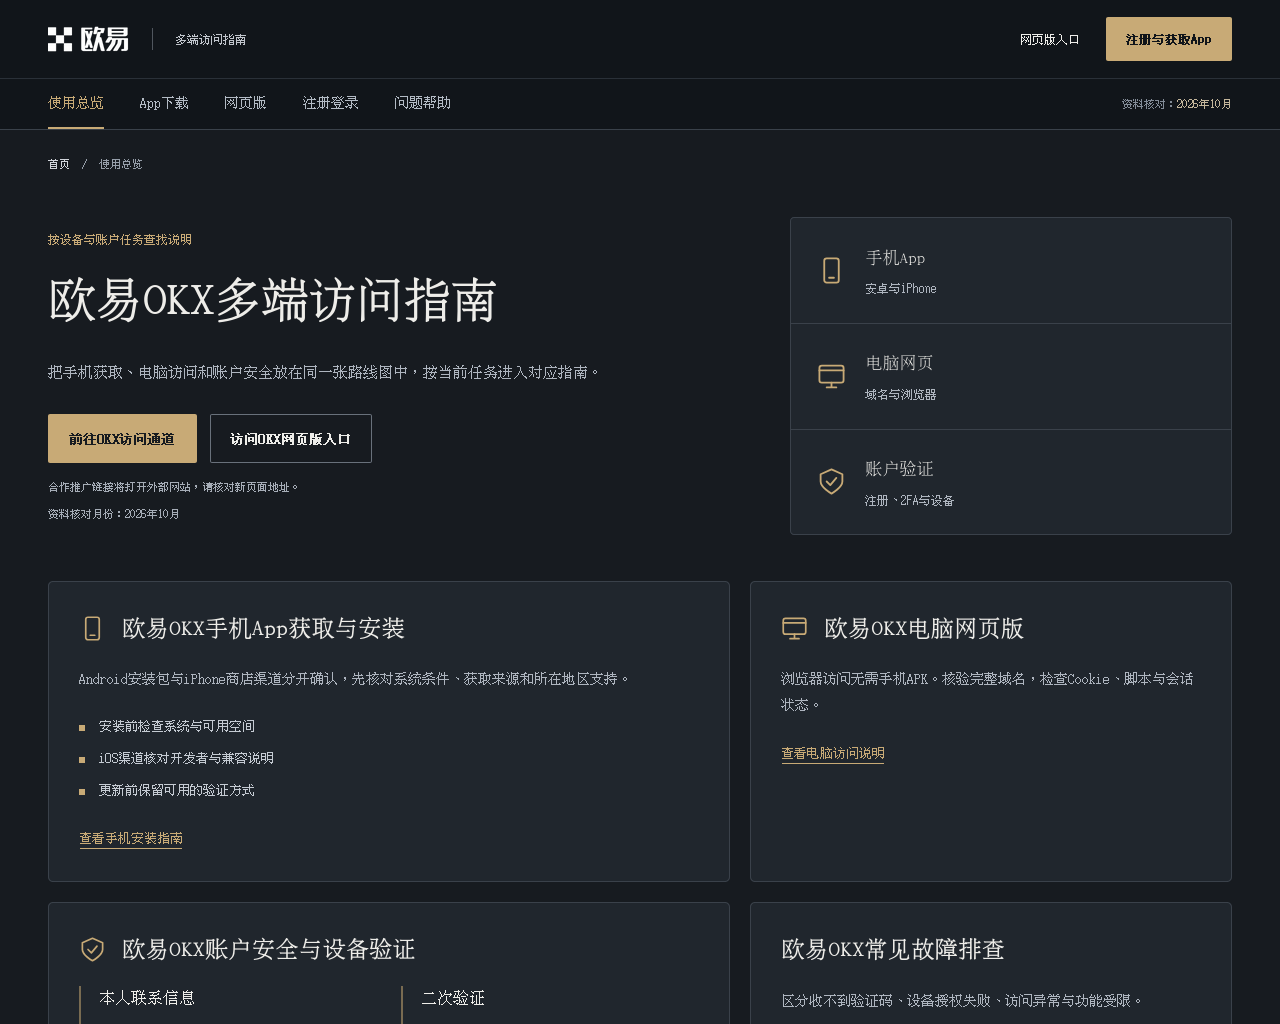
Task: Select the 手机App 安卓与iPhone card
Action: point(1011,271)
